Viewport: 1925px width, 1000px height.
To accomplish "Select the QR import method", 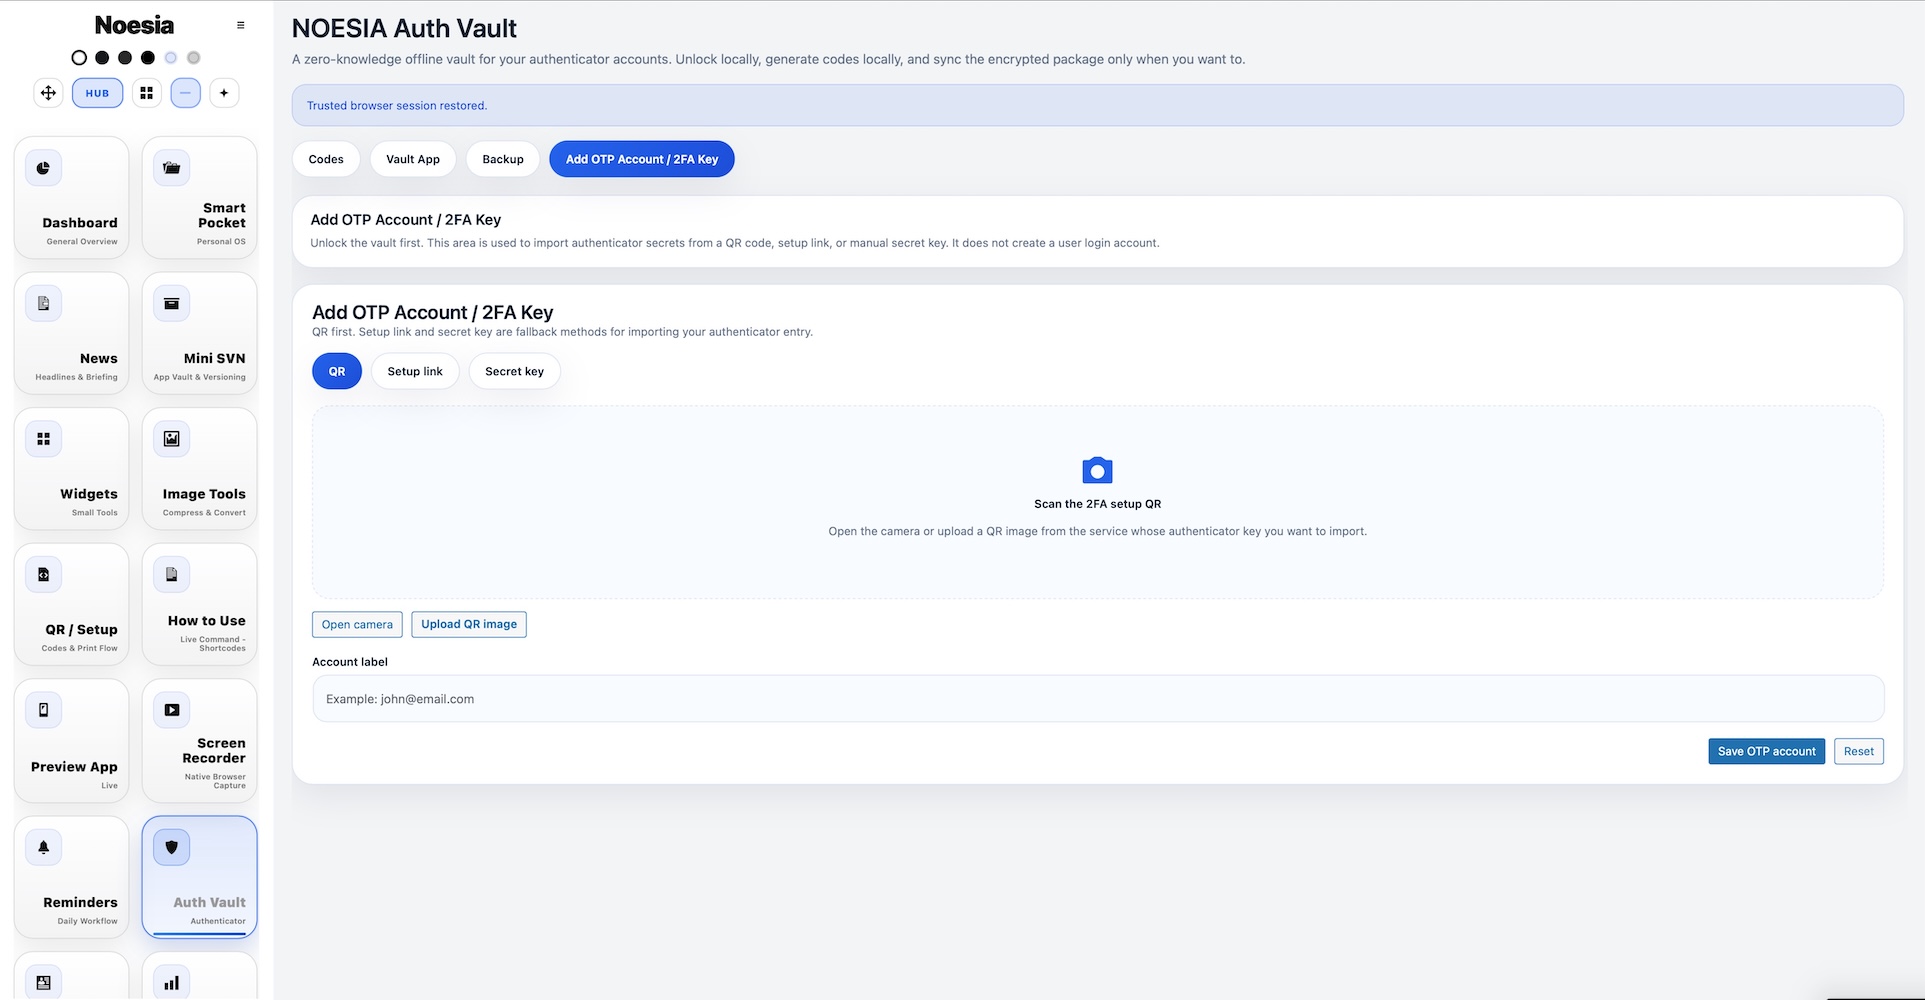I will point(337,371).
